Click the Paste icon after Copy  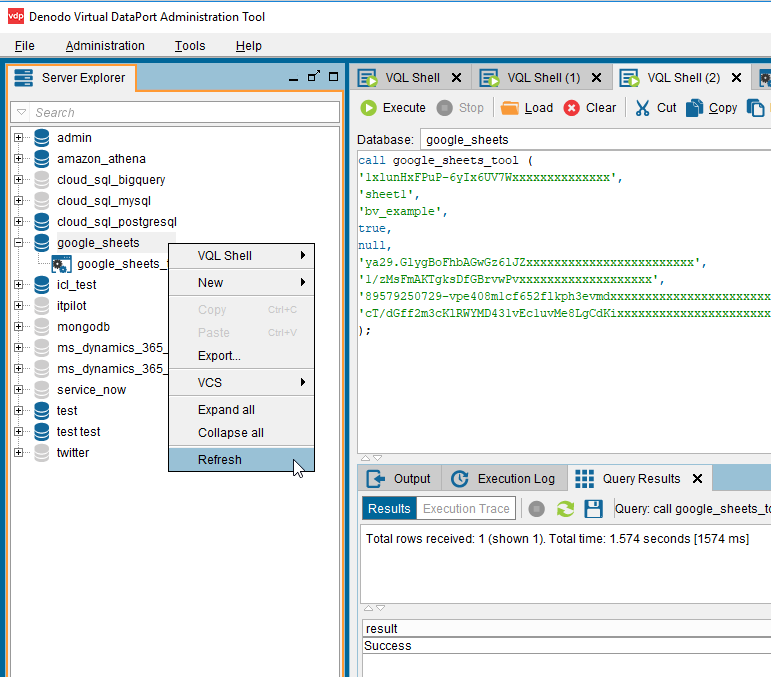(x=755, y=108)
